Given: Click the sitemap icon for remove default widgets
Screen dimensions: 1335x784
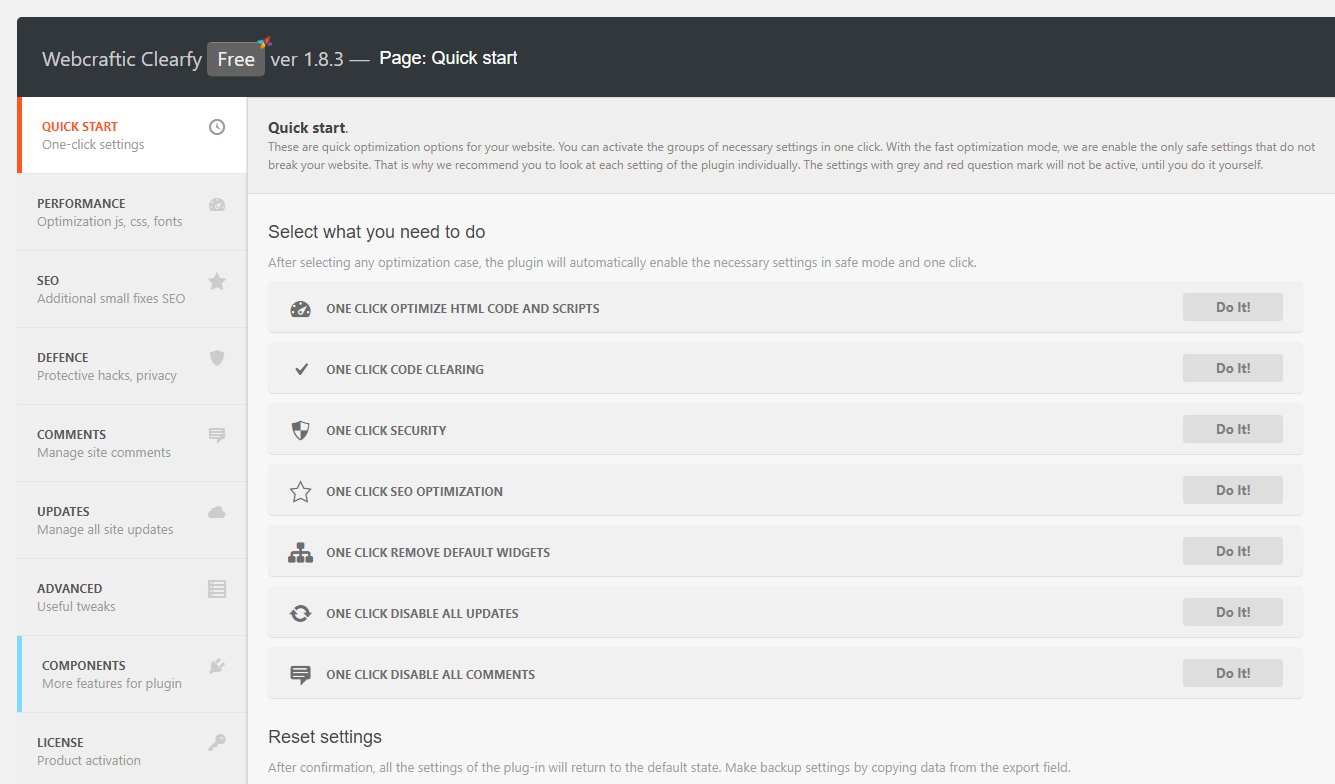Looking at the screenshot, I should point(300,551).
